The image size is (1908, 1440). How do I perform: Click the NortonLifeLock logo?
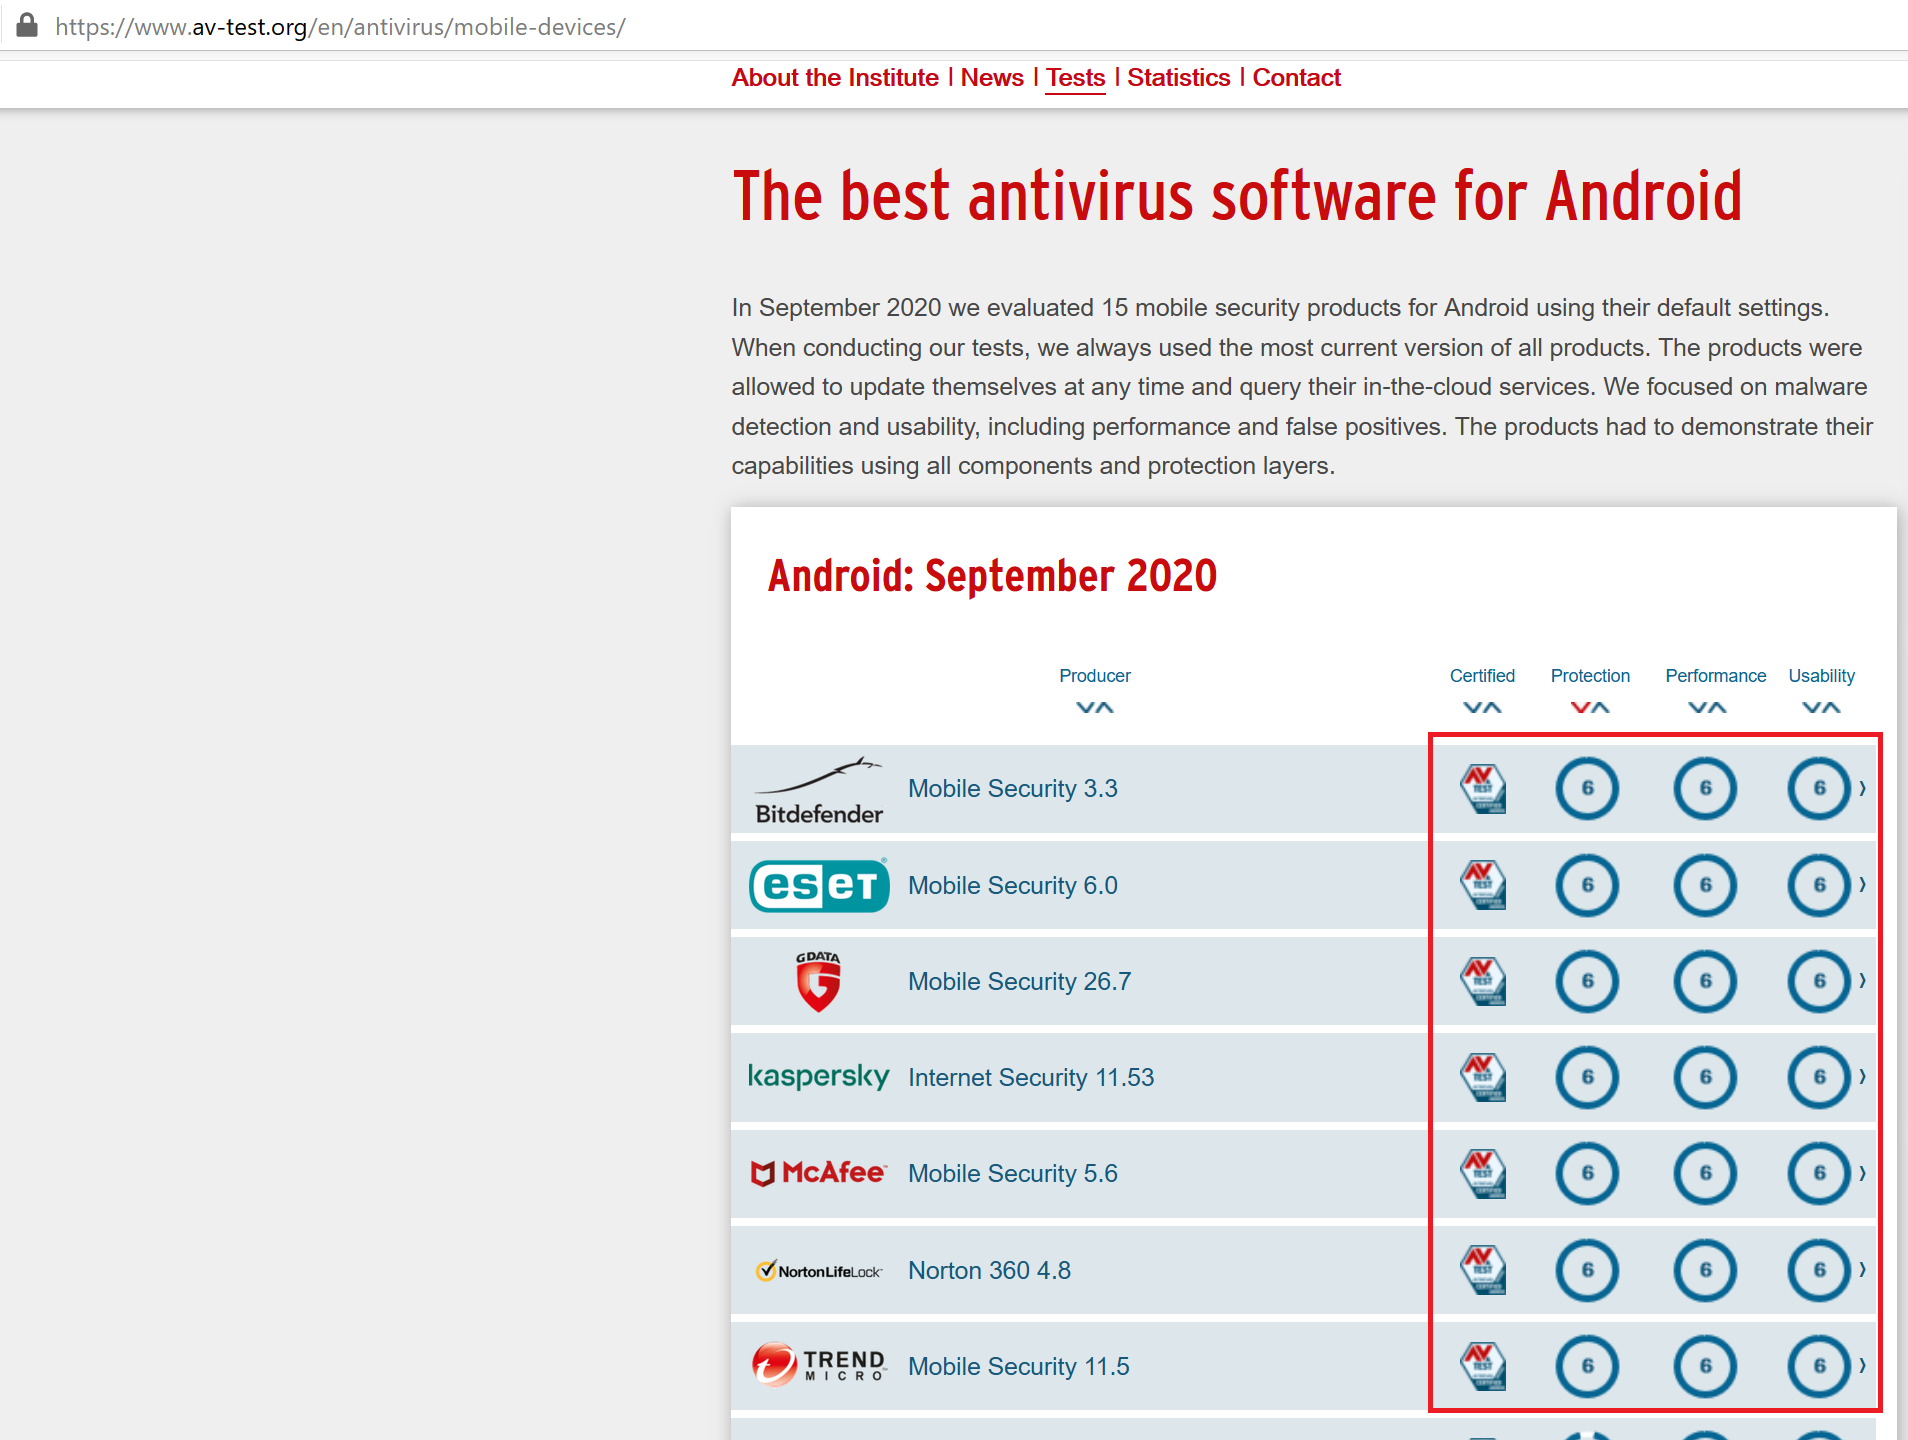click(819, 1271)
